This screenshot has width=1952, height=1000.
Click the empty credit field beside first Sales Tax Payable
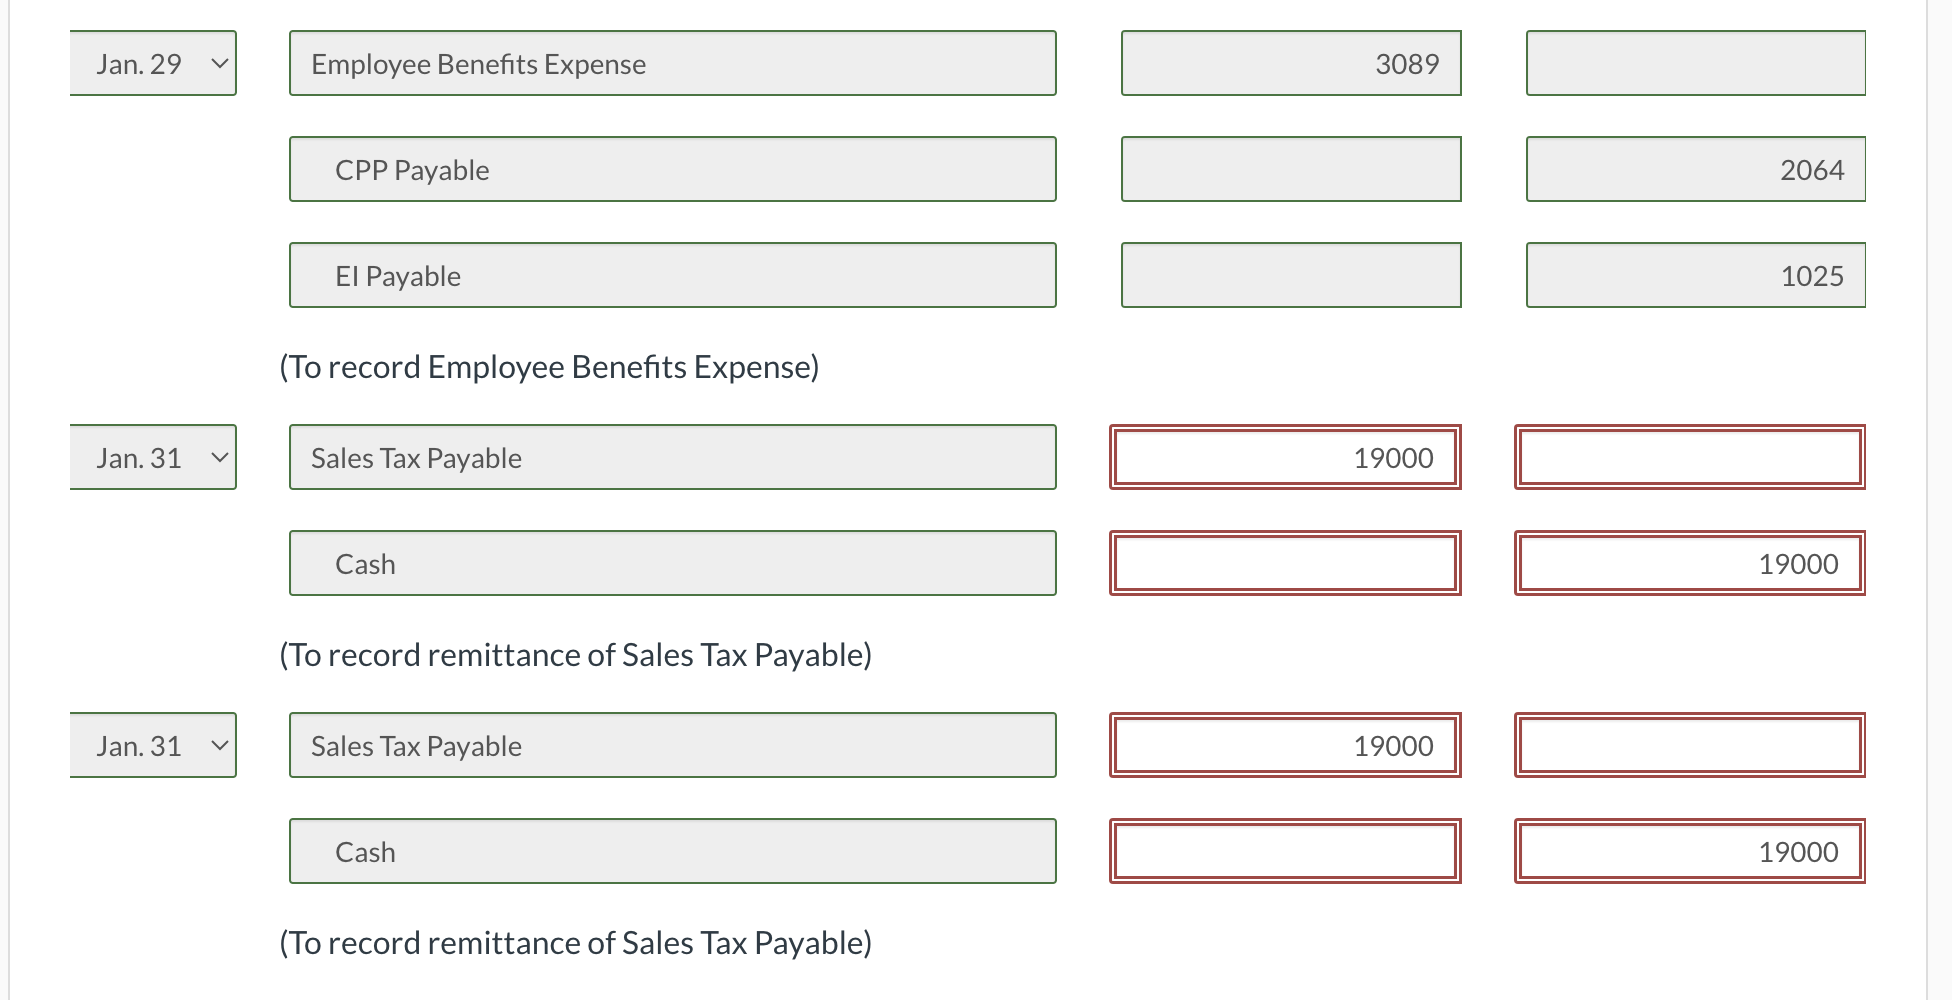tap(1688, 457)
